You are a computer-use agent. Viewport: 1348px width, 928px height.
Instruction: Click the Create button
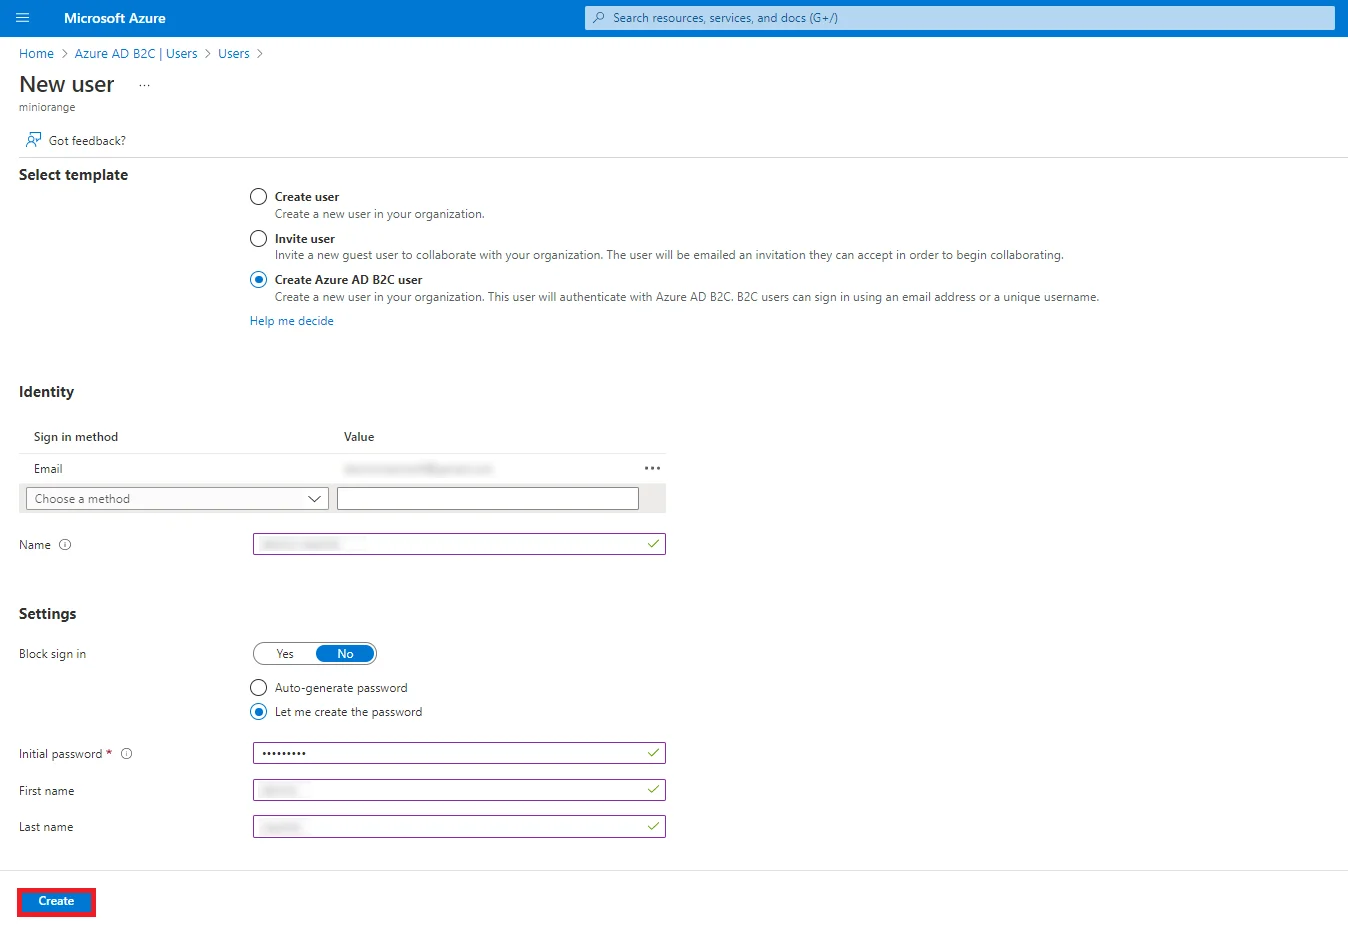pos(56,901)
